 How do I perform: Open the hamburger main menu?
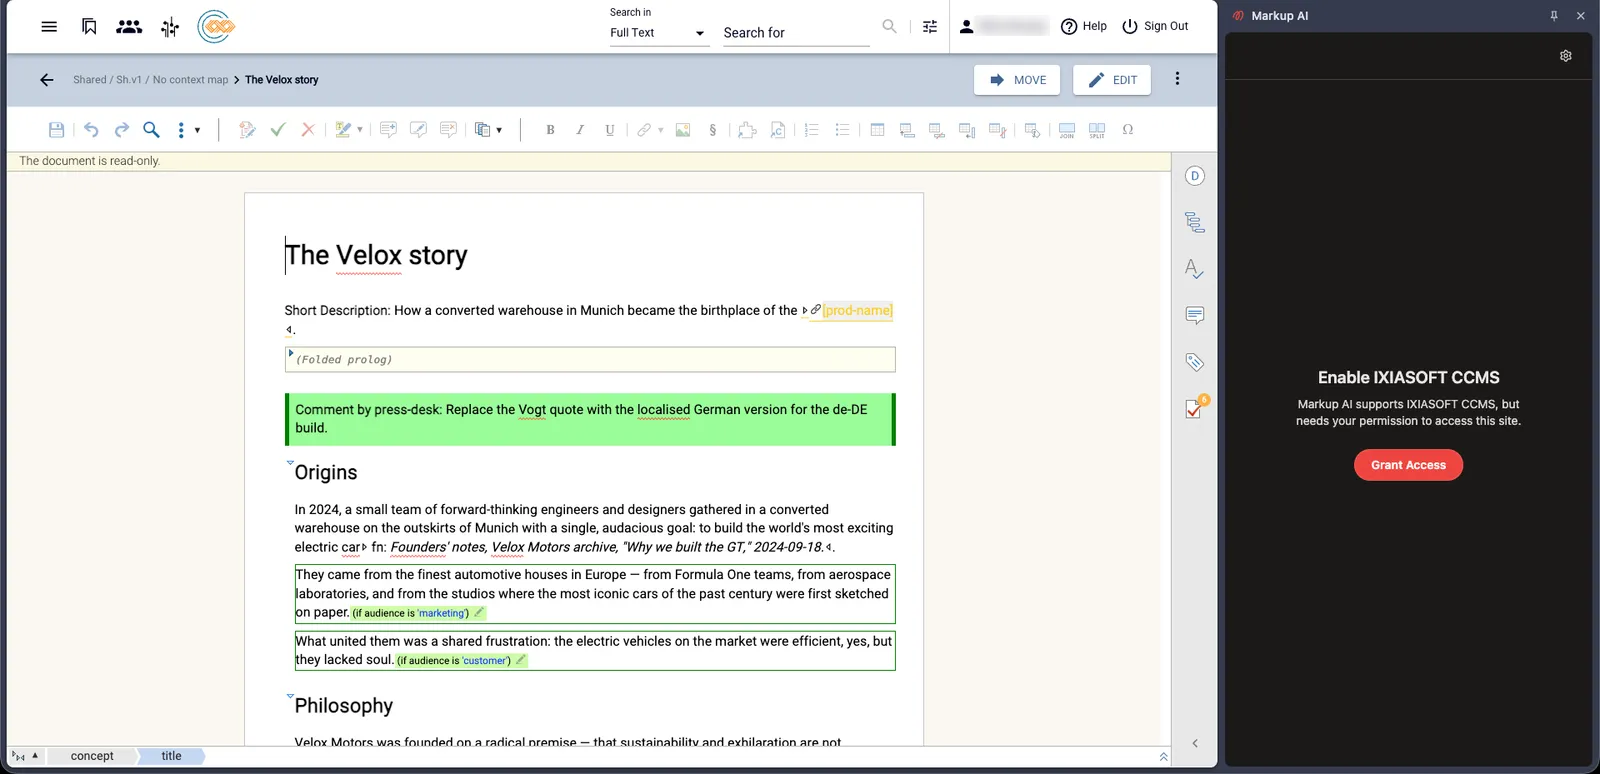49,27
